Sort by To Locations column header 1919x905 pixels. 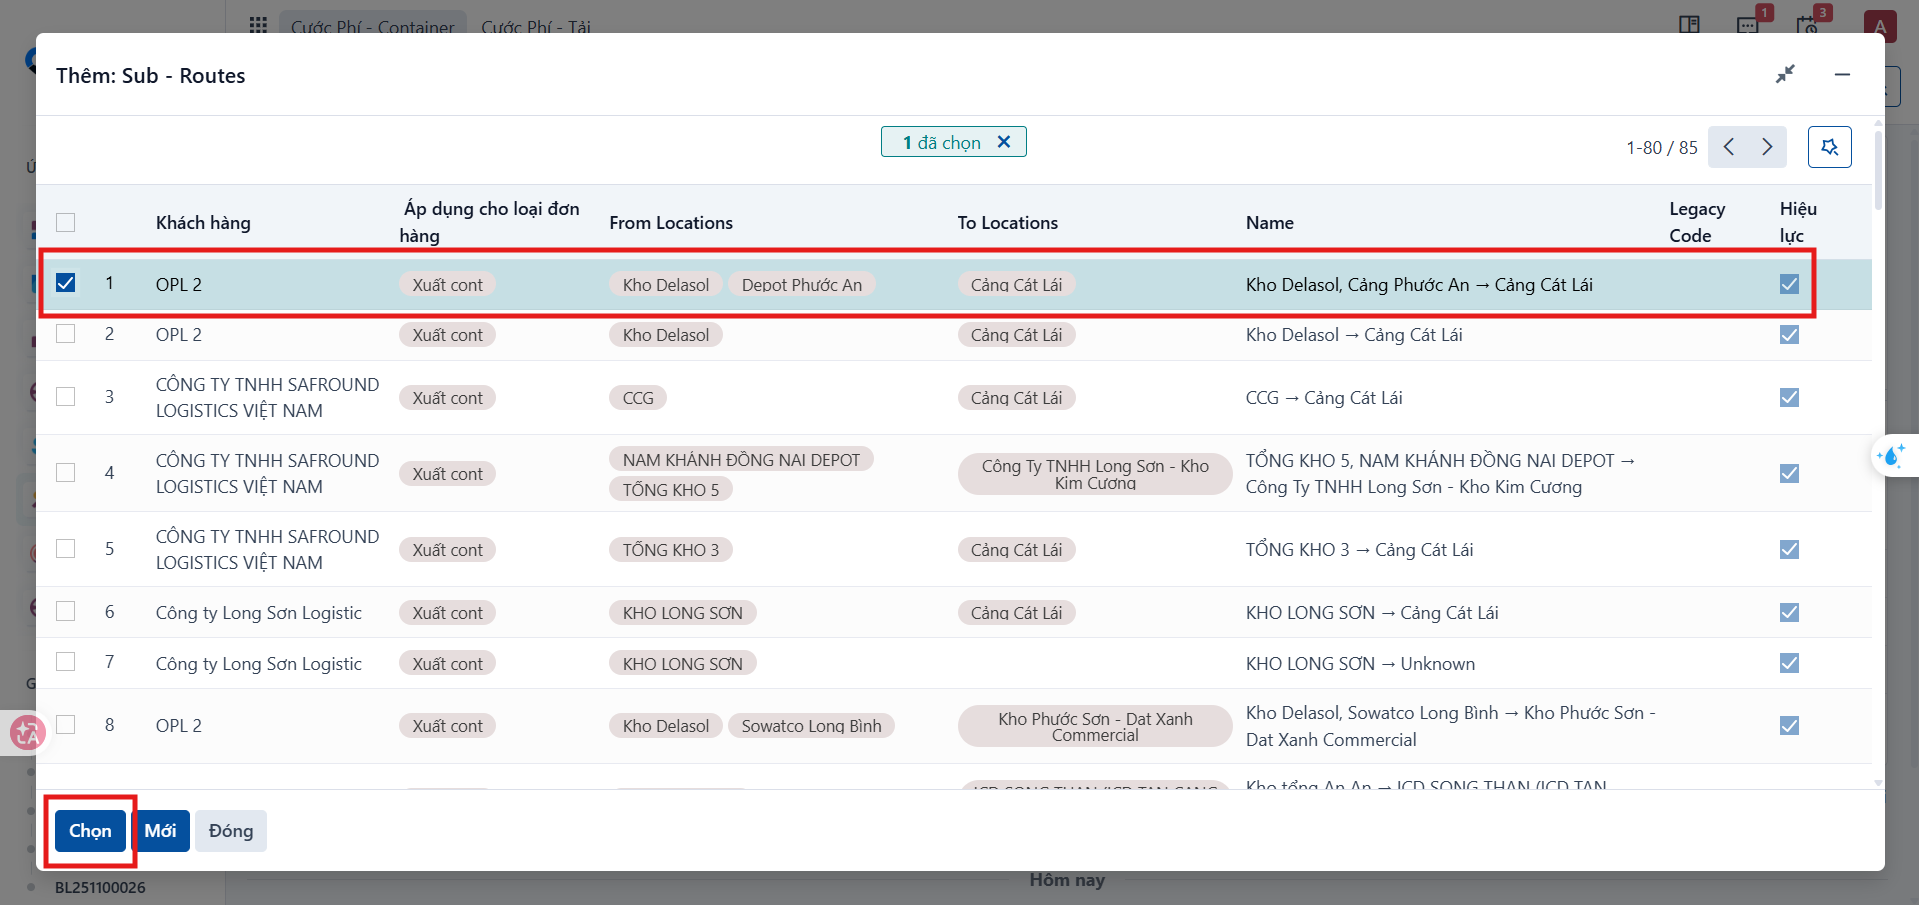(1007, 223)
